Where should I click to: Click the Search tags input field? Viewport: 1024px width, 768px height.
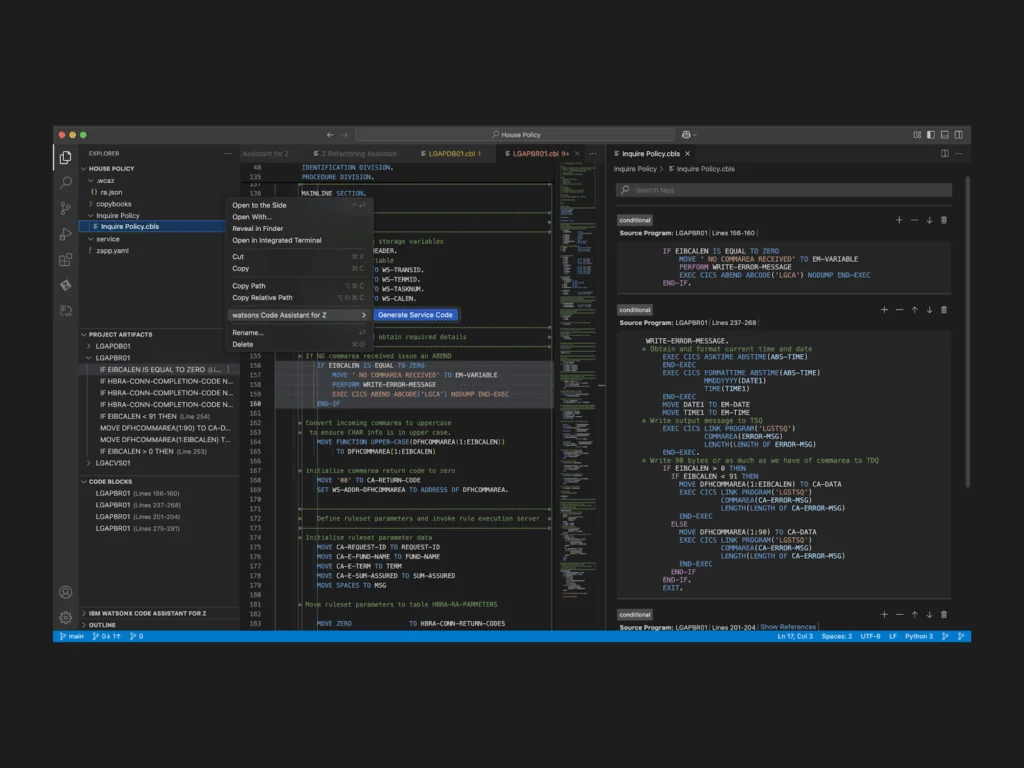pos(783,190)
